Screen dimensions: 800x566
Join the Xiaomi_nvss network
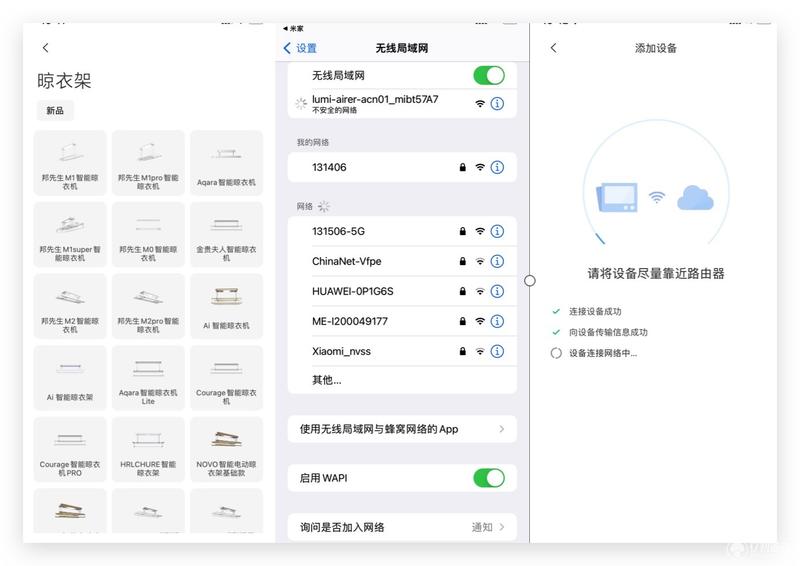(402, 351)
